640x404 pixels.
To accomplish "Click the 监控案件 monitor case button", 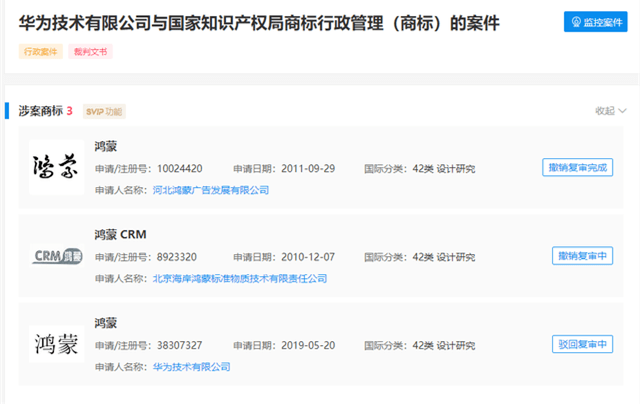I will tap(596, 22).
